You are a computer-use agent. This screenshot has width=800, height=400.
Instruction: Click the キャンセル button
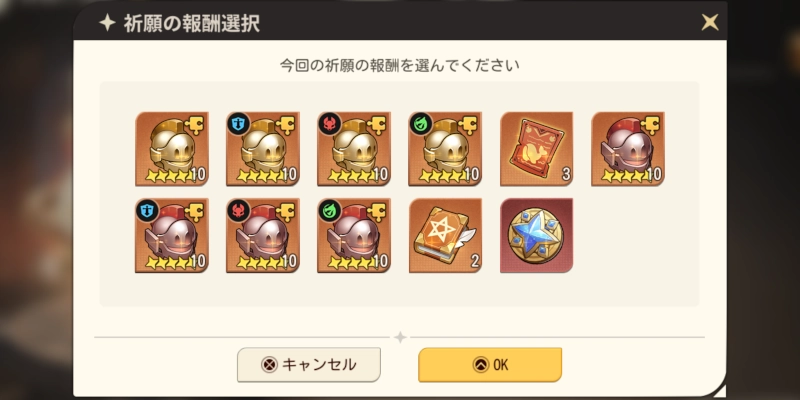(x=309, y=365)
